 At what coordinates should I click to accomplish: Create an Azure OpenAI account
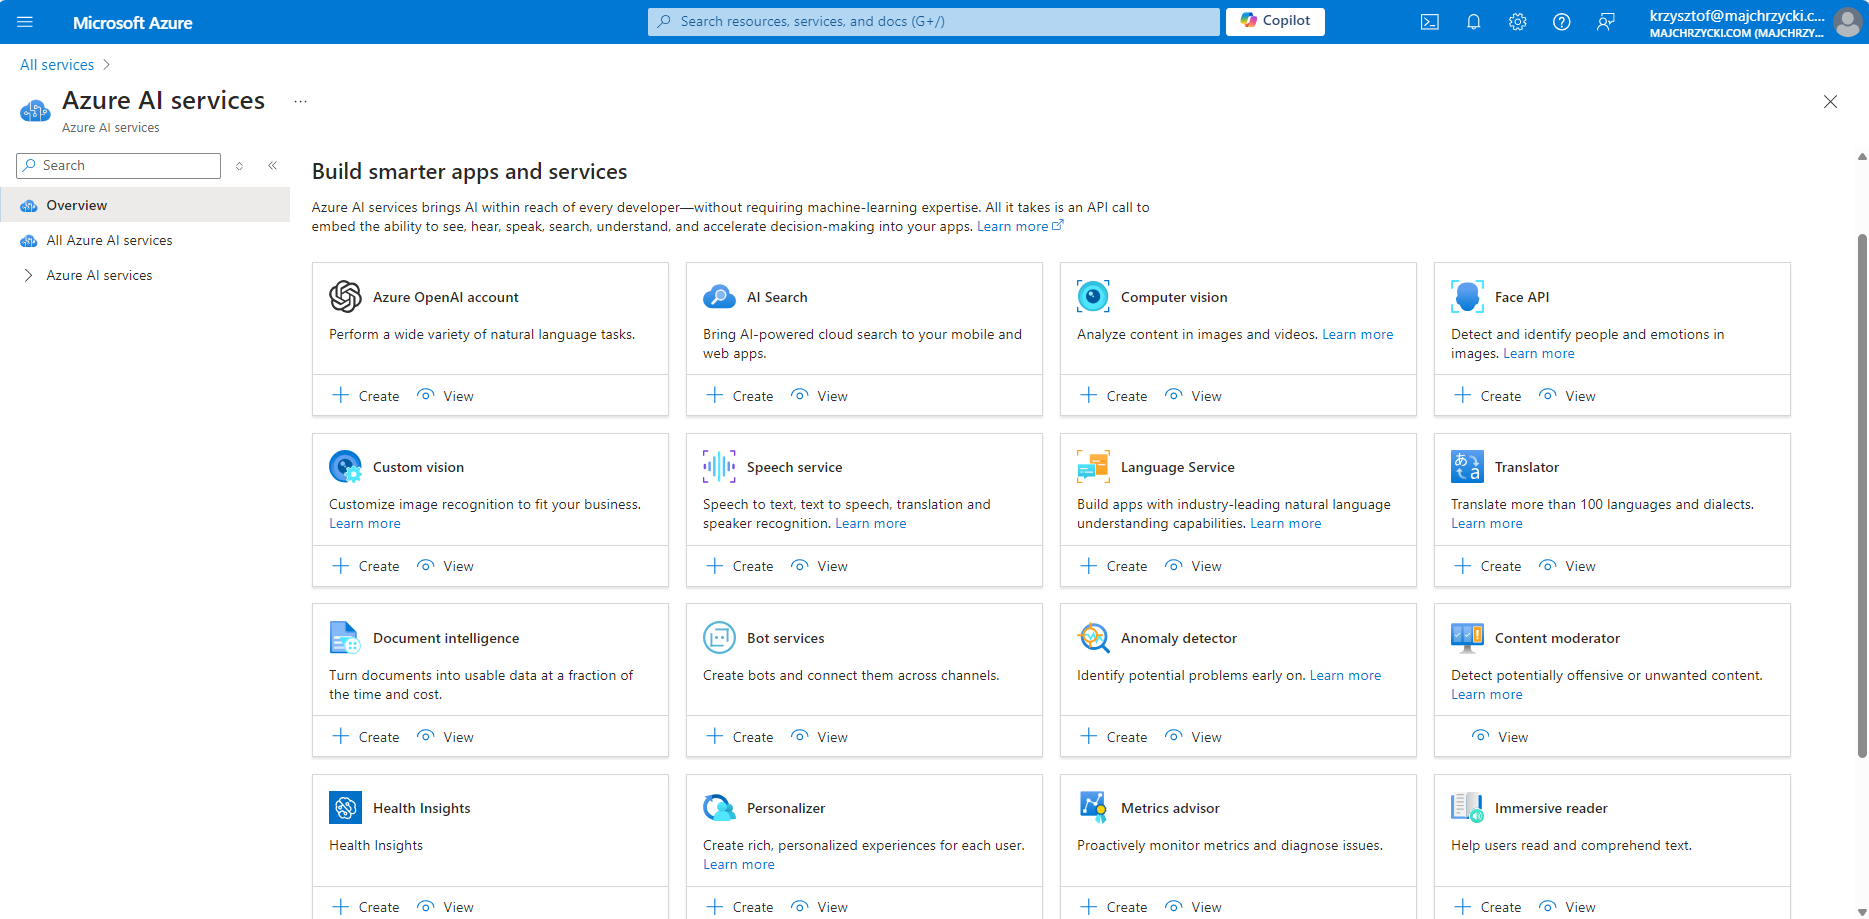tap(366, 396)
